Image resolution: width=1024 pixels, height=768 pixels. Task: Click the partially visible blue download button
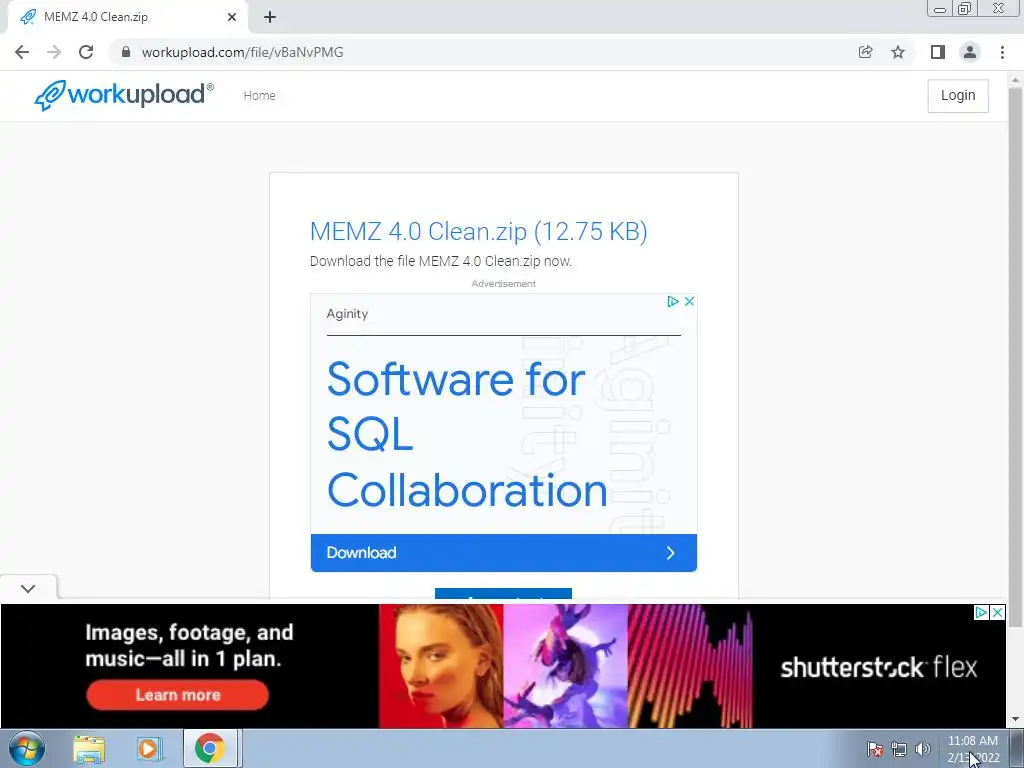pyautogui.click(x=504, y=594)
